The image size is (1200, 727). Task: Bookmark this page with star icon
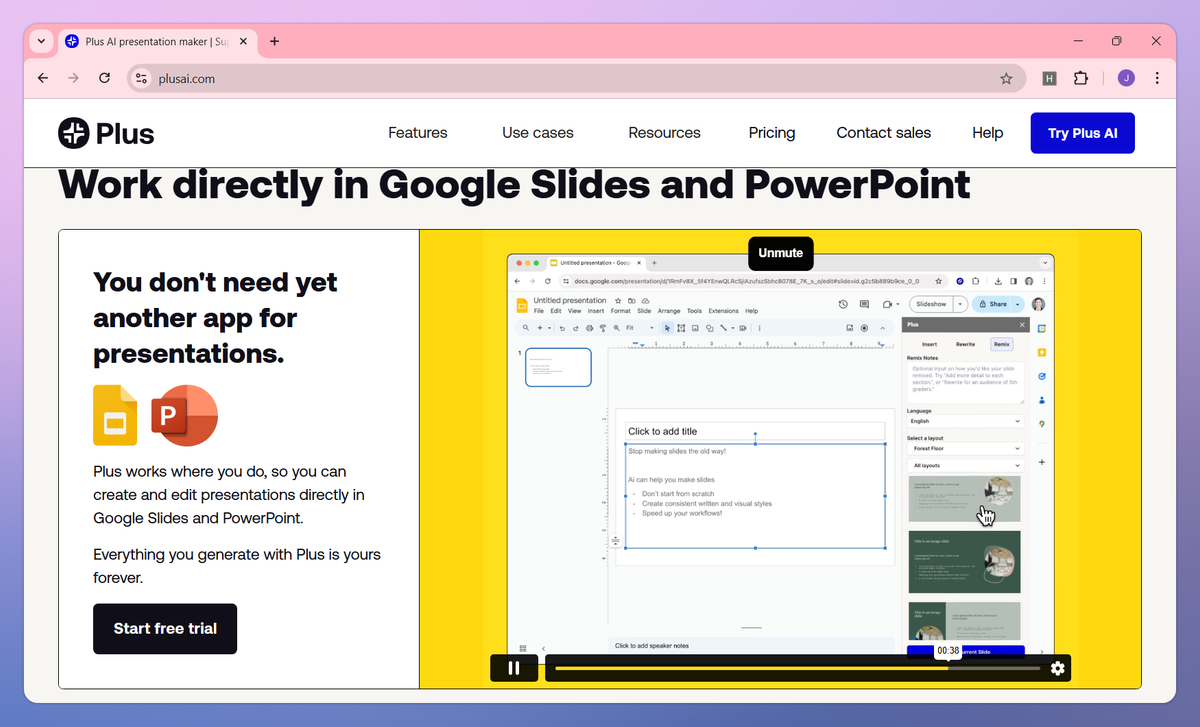1006,78
